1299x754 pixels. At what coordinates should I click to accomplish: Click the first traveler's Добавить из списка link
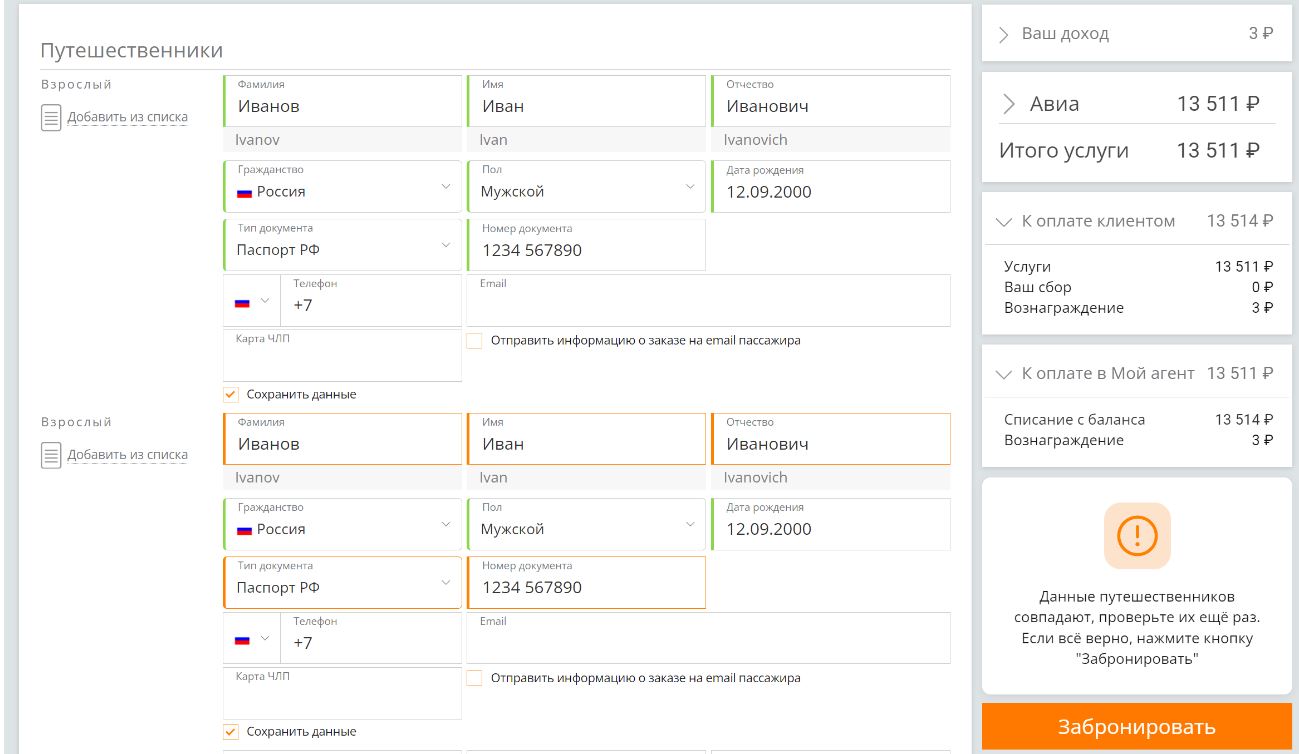point(127,117)
